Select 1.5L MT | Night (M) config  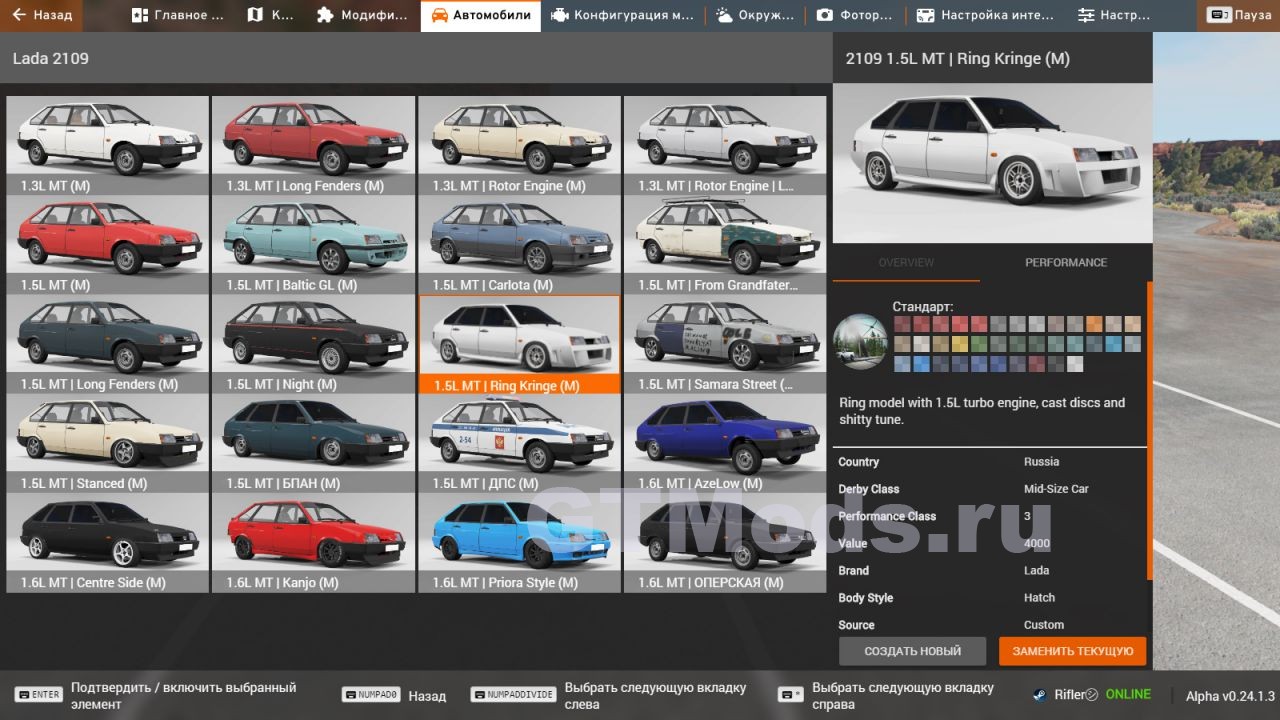click(314, 344)
